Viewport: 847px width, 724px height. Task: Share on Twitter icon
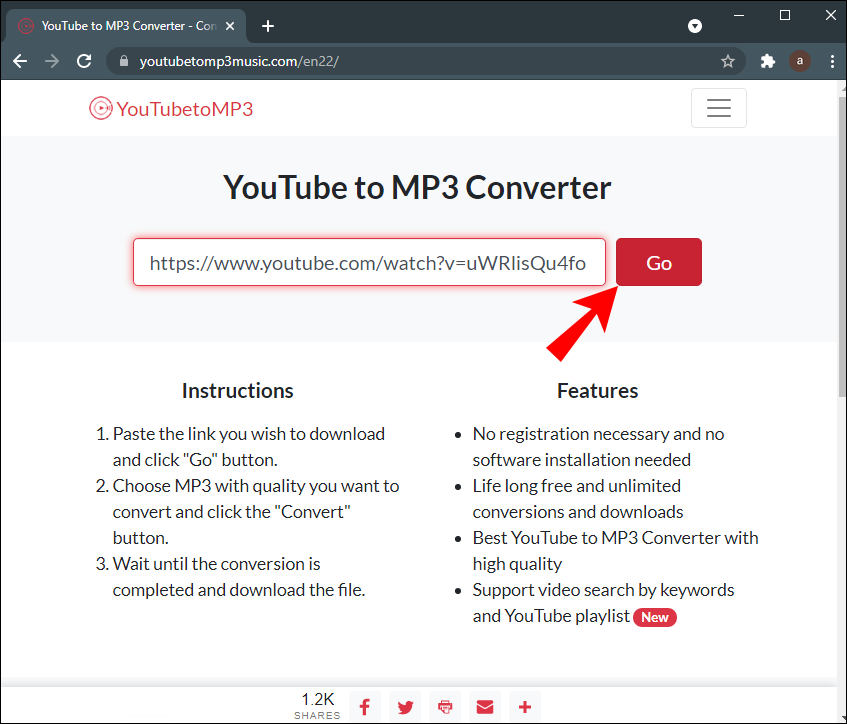(405, 707)
